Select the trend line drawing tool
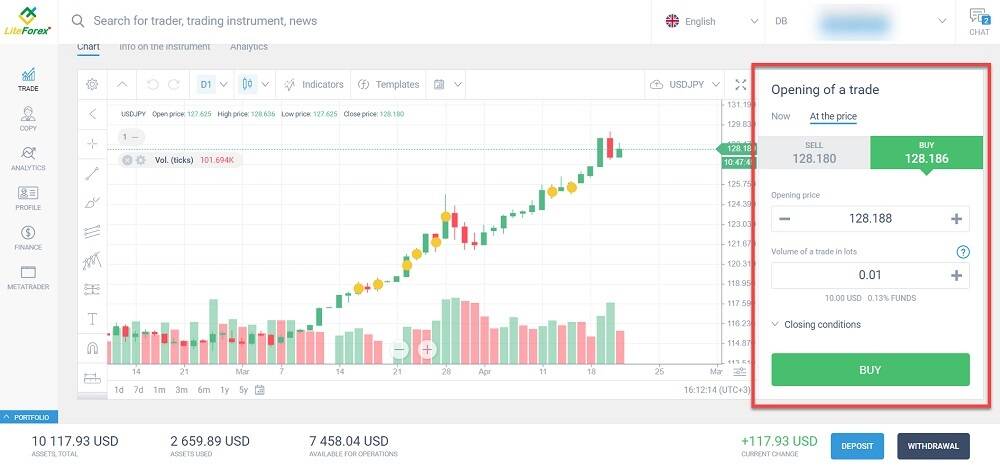Viewport: 1000px width, 469px height. pos(92,173)
